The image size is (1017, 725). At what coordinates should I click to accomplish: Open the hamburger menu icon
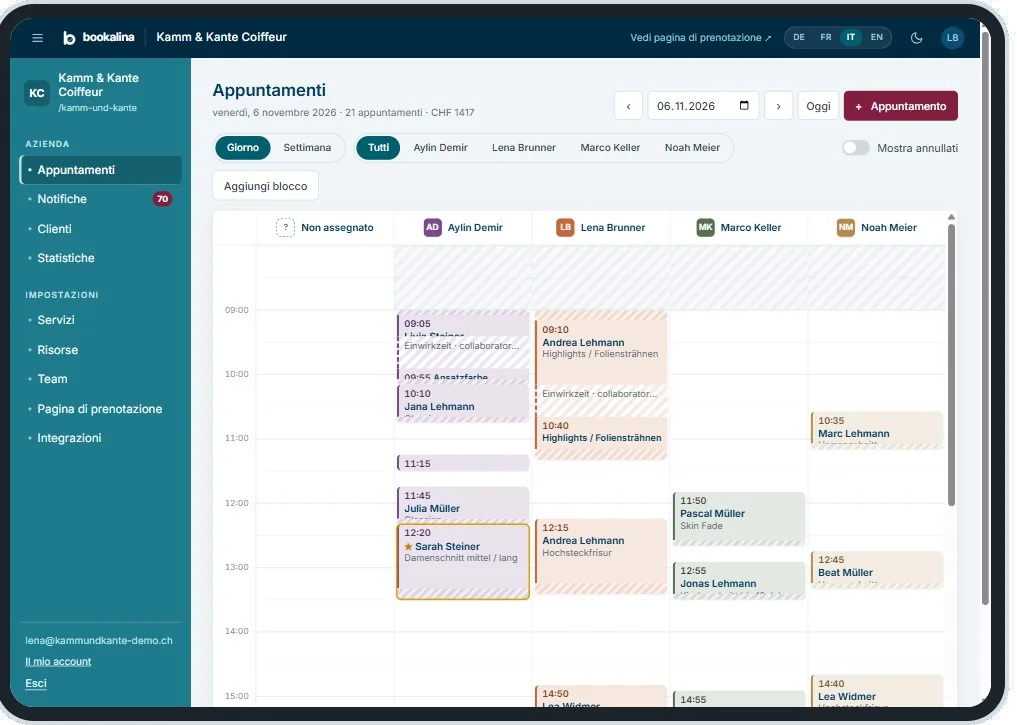point(38,38)
